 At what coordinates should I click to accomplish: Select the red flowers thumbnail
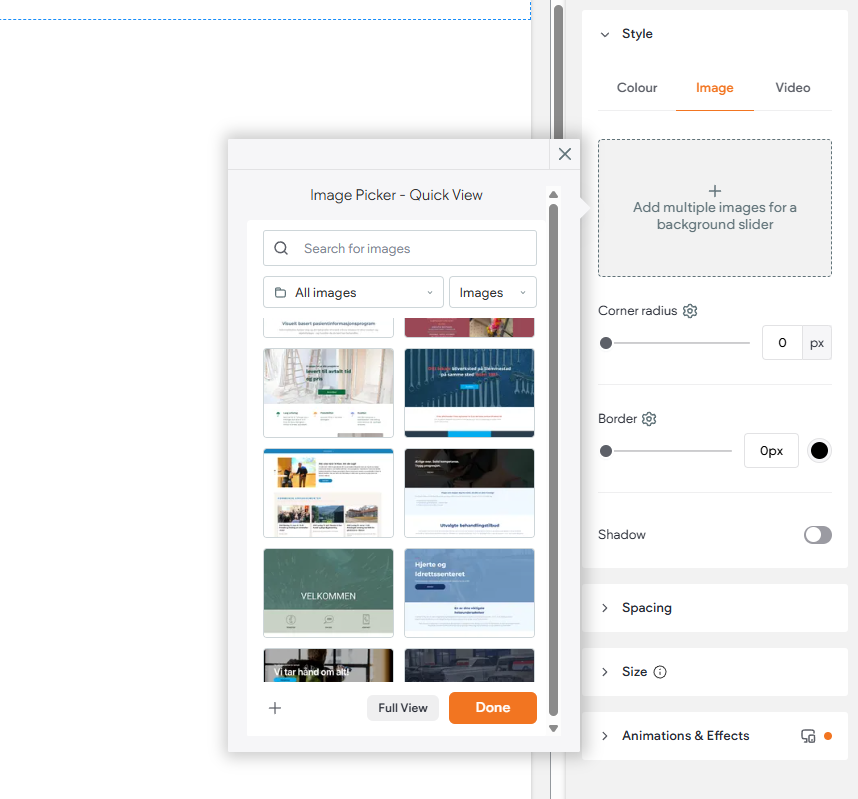(x=469, y=327)
